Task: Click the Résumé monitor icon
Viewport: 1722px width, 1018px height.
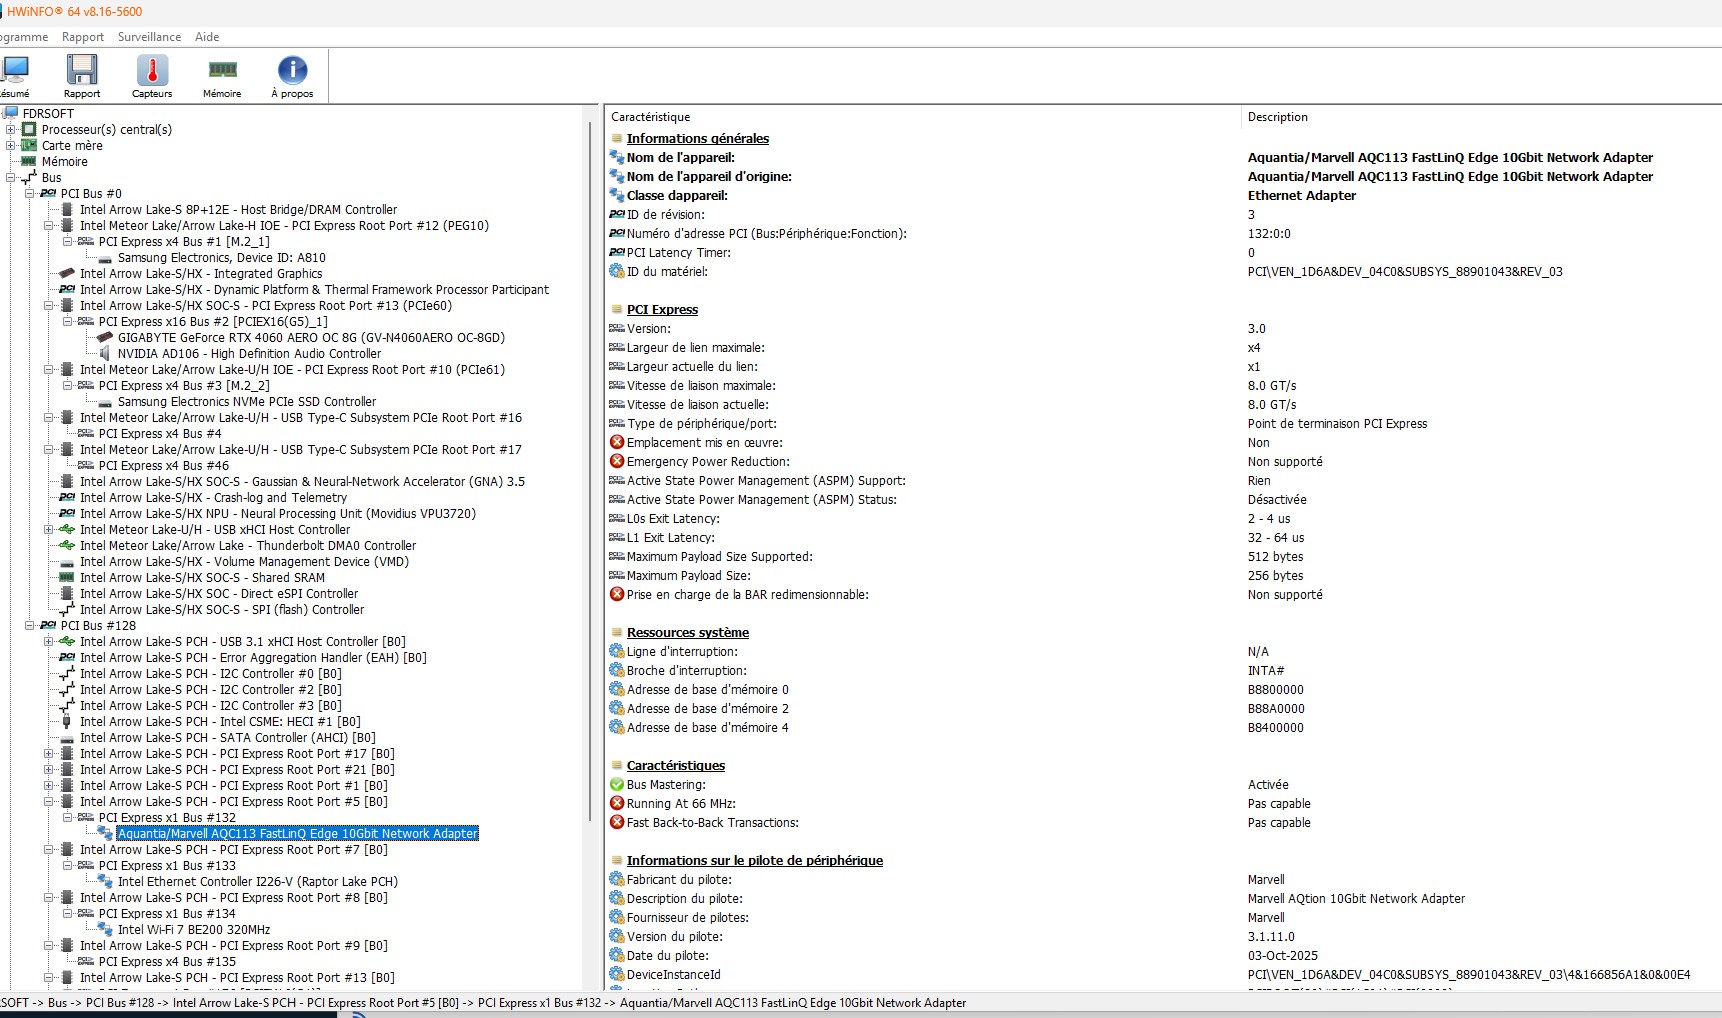Action: [14, 70]
